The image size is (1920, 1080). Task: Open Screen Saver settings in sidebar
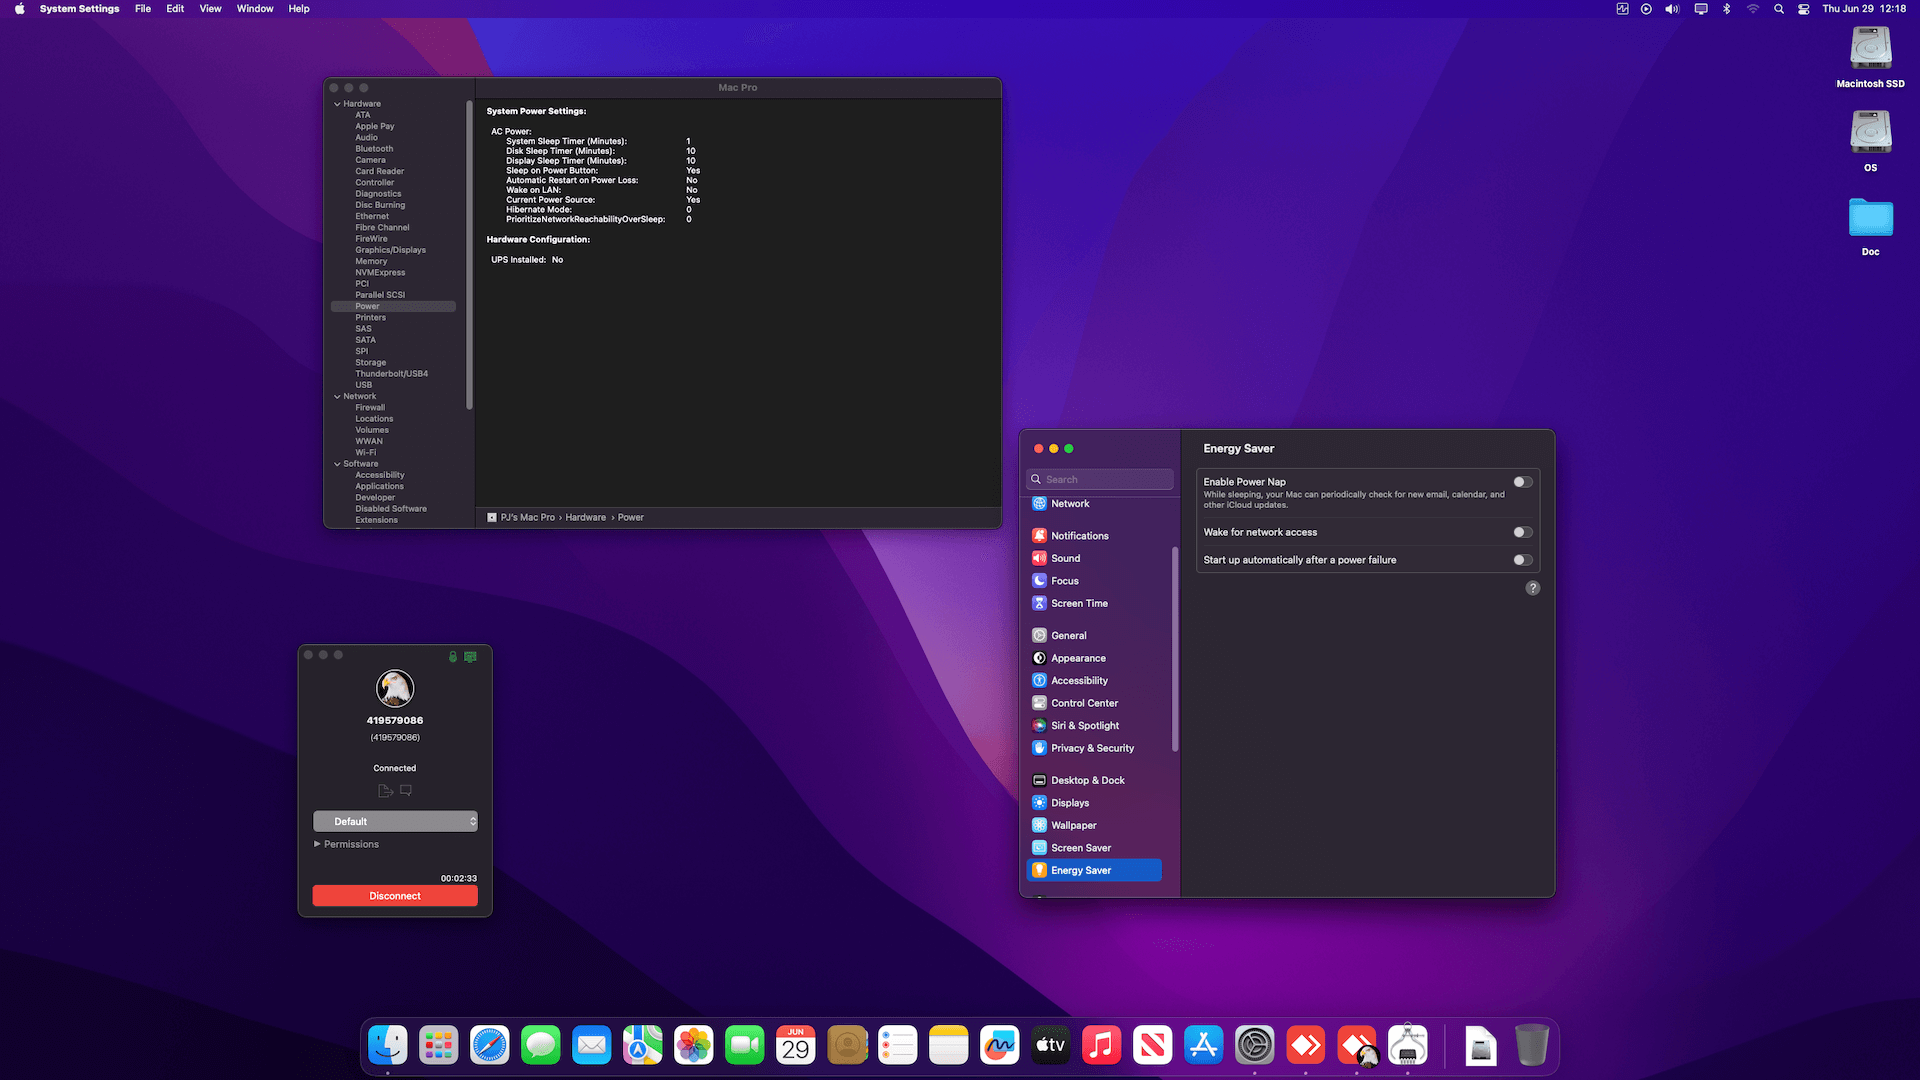(1094, 848)
